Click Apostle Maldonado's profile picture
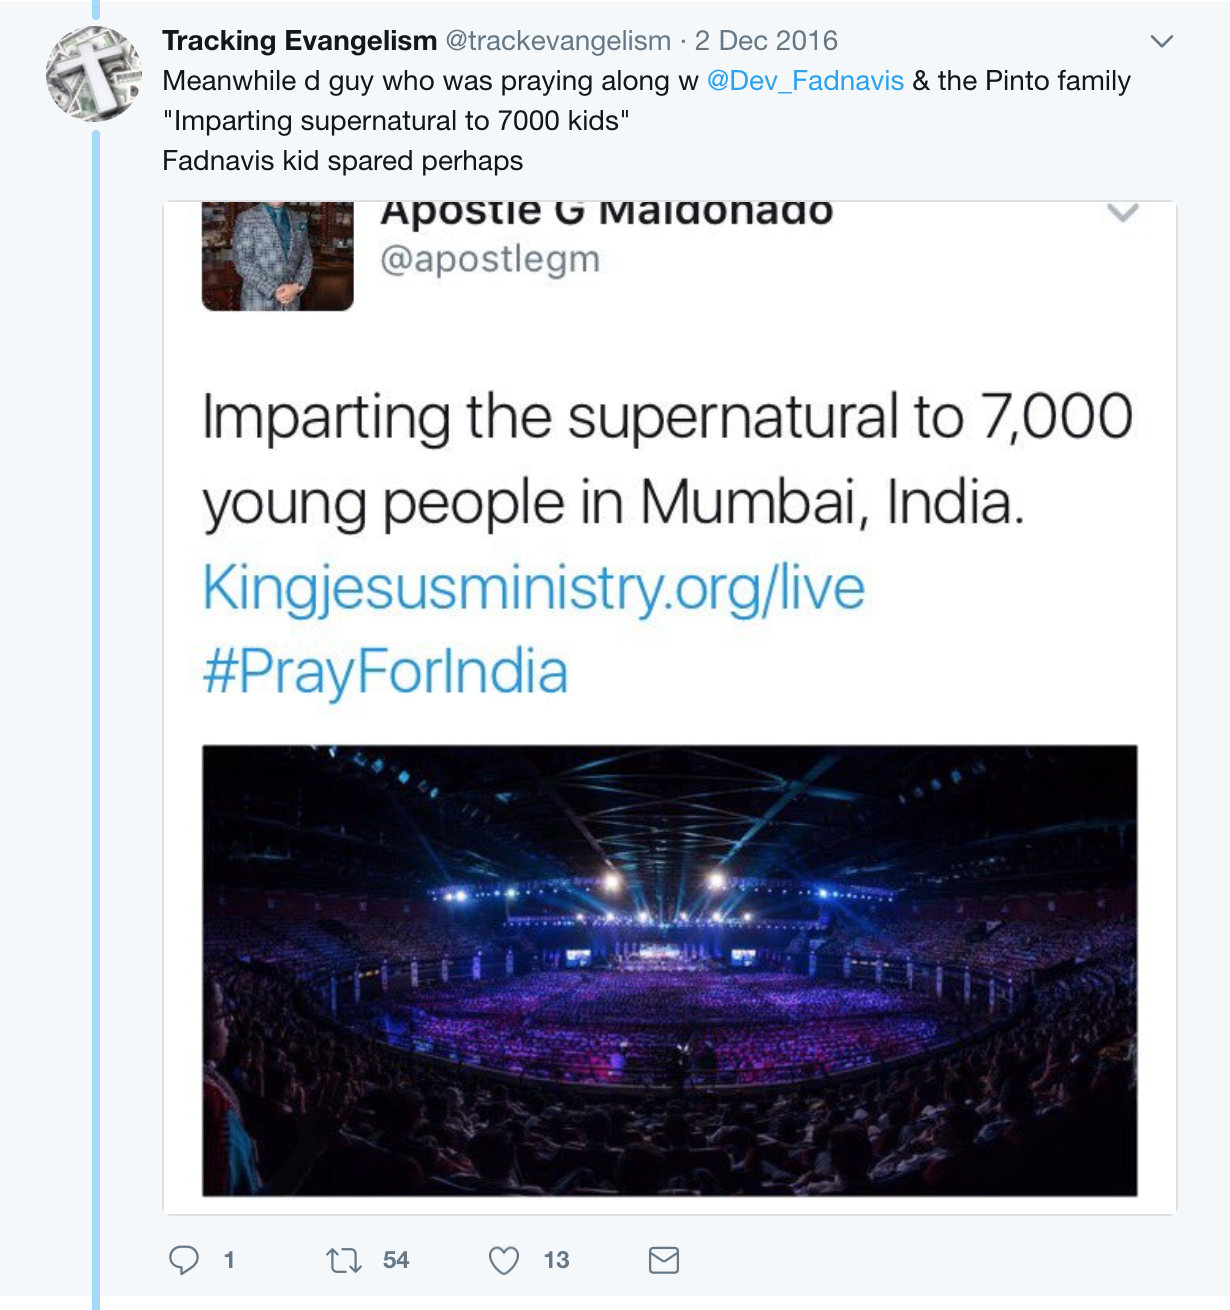 click(278, 256)
